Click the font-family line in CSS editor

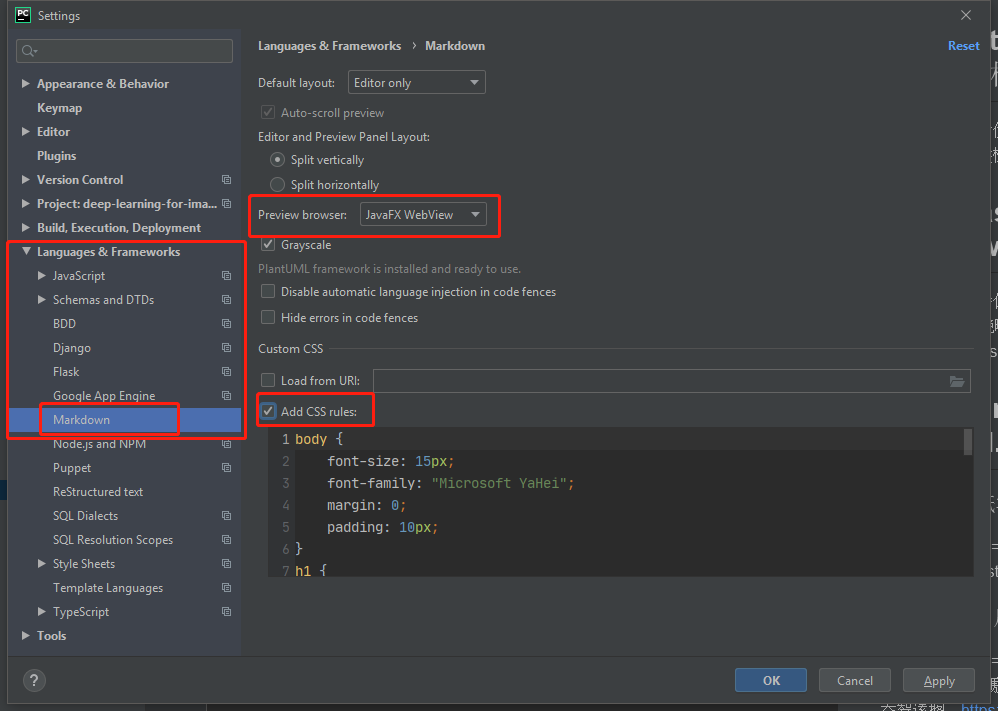point(451,484)
